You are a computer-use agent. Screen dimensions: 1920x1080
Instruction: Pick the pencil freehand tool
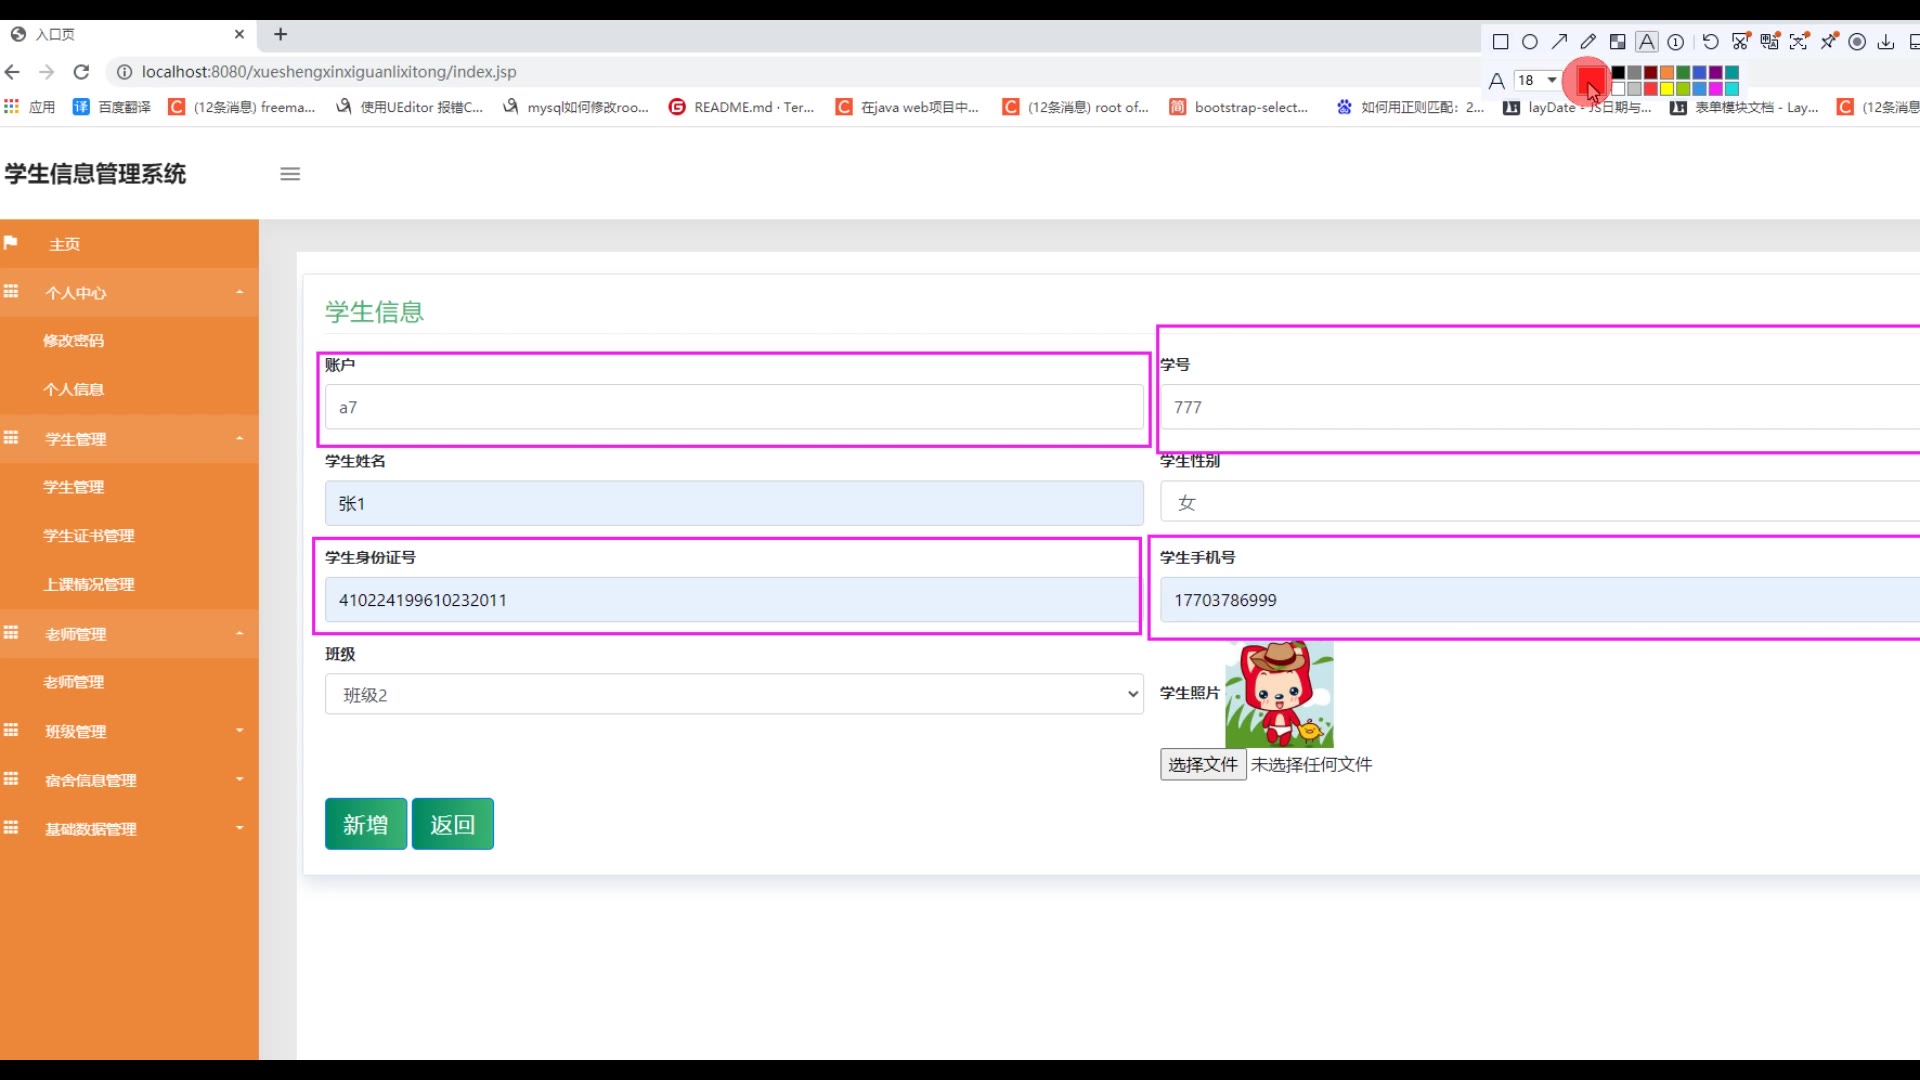click(1588, 42)
